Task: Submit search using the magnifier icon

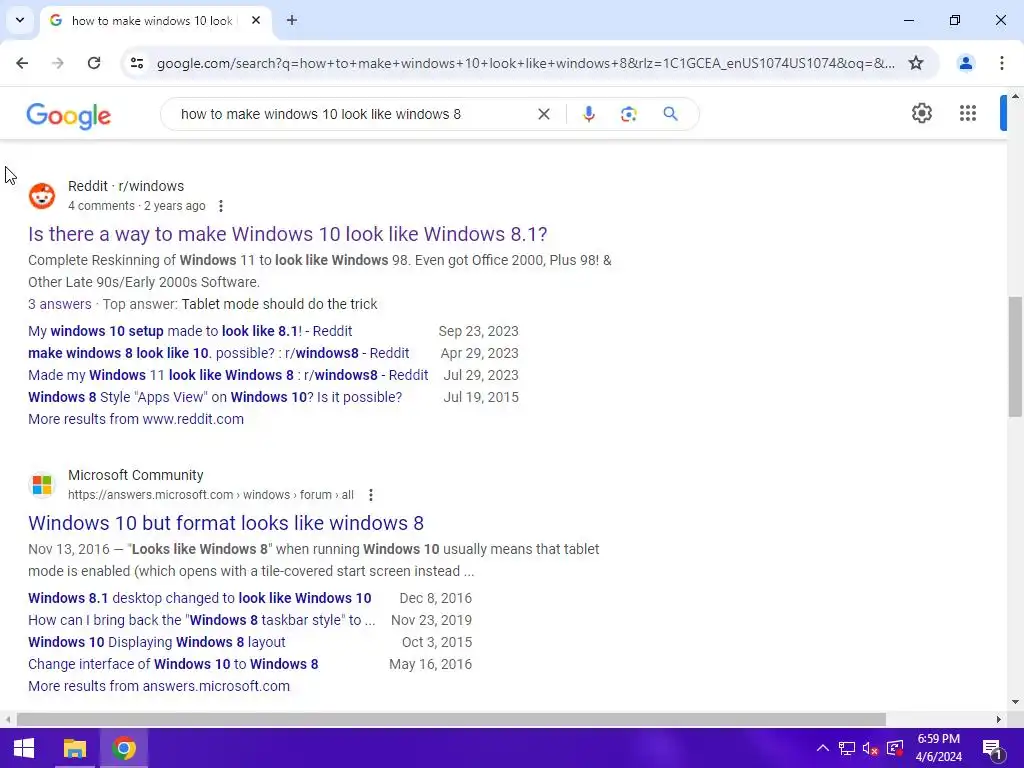Action: (670, 114)
